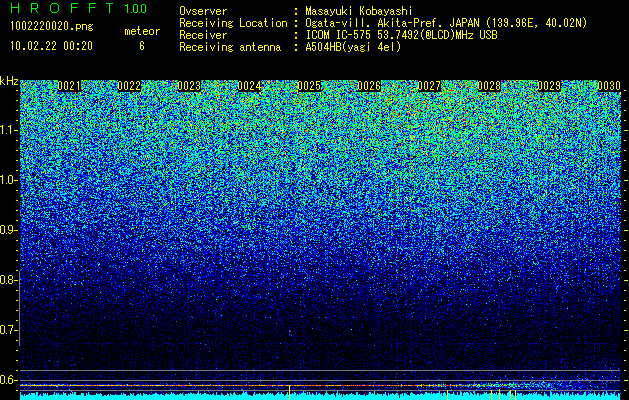629x400 pixels.
Task: Select observer name Masayuki Kobayashi
Action: [359, 11]
